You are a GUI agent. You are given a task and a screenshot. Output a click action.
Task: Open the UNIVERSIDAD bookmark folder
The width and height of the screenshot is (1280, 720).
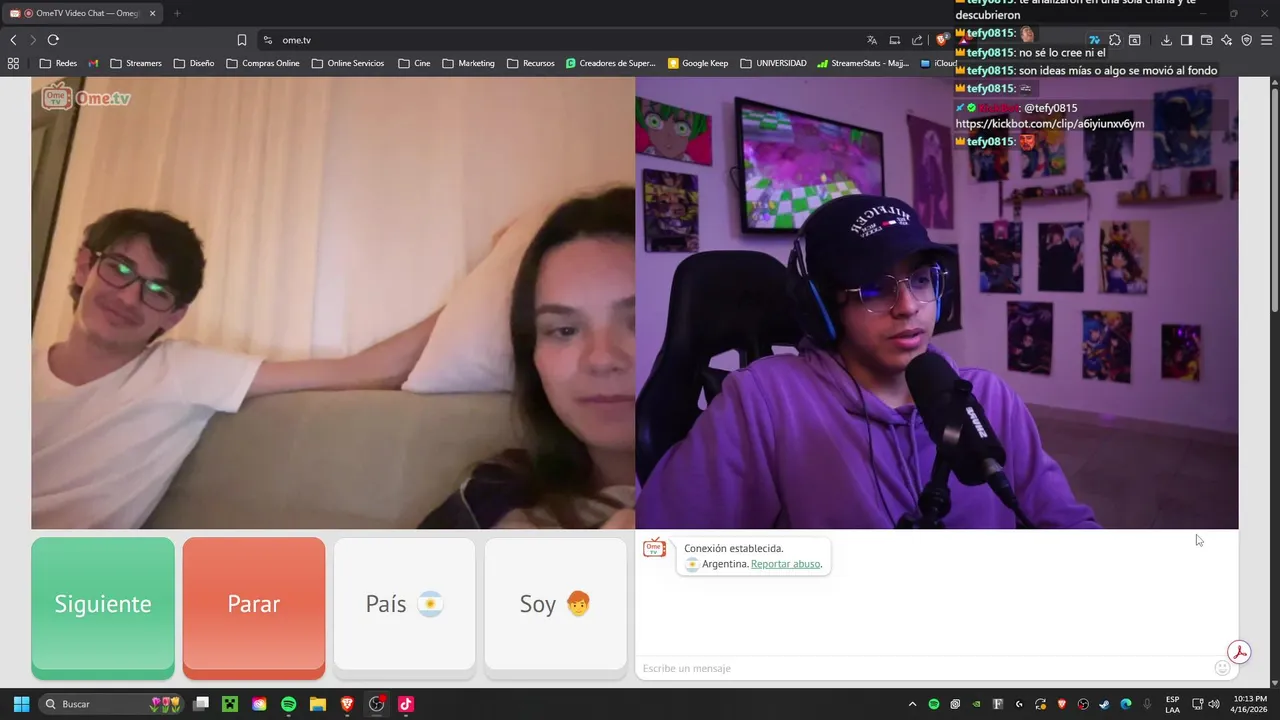774,63
